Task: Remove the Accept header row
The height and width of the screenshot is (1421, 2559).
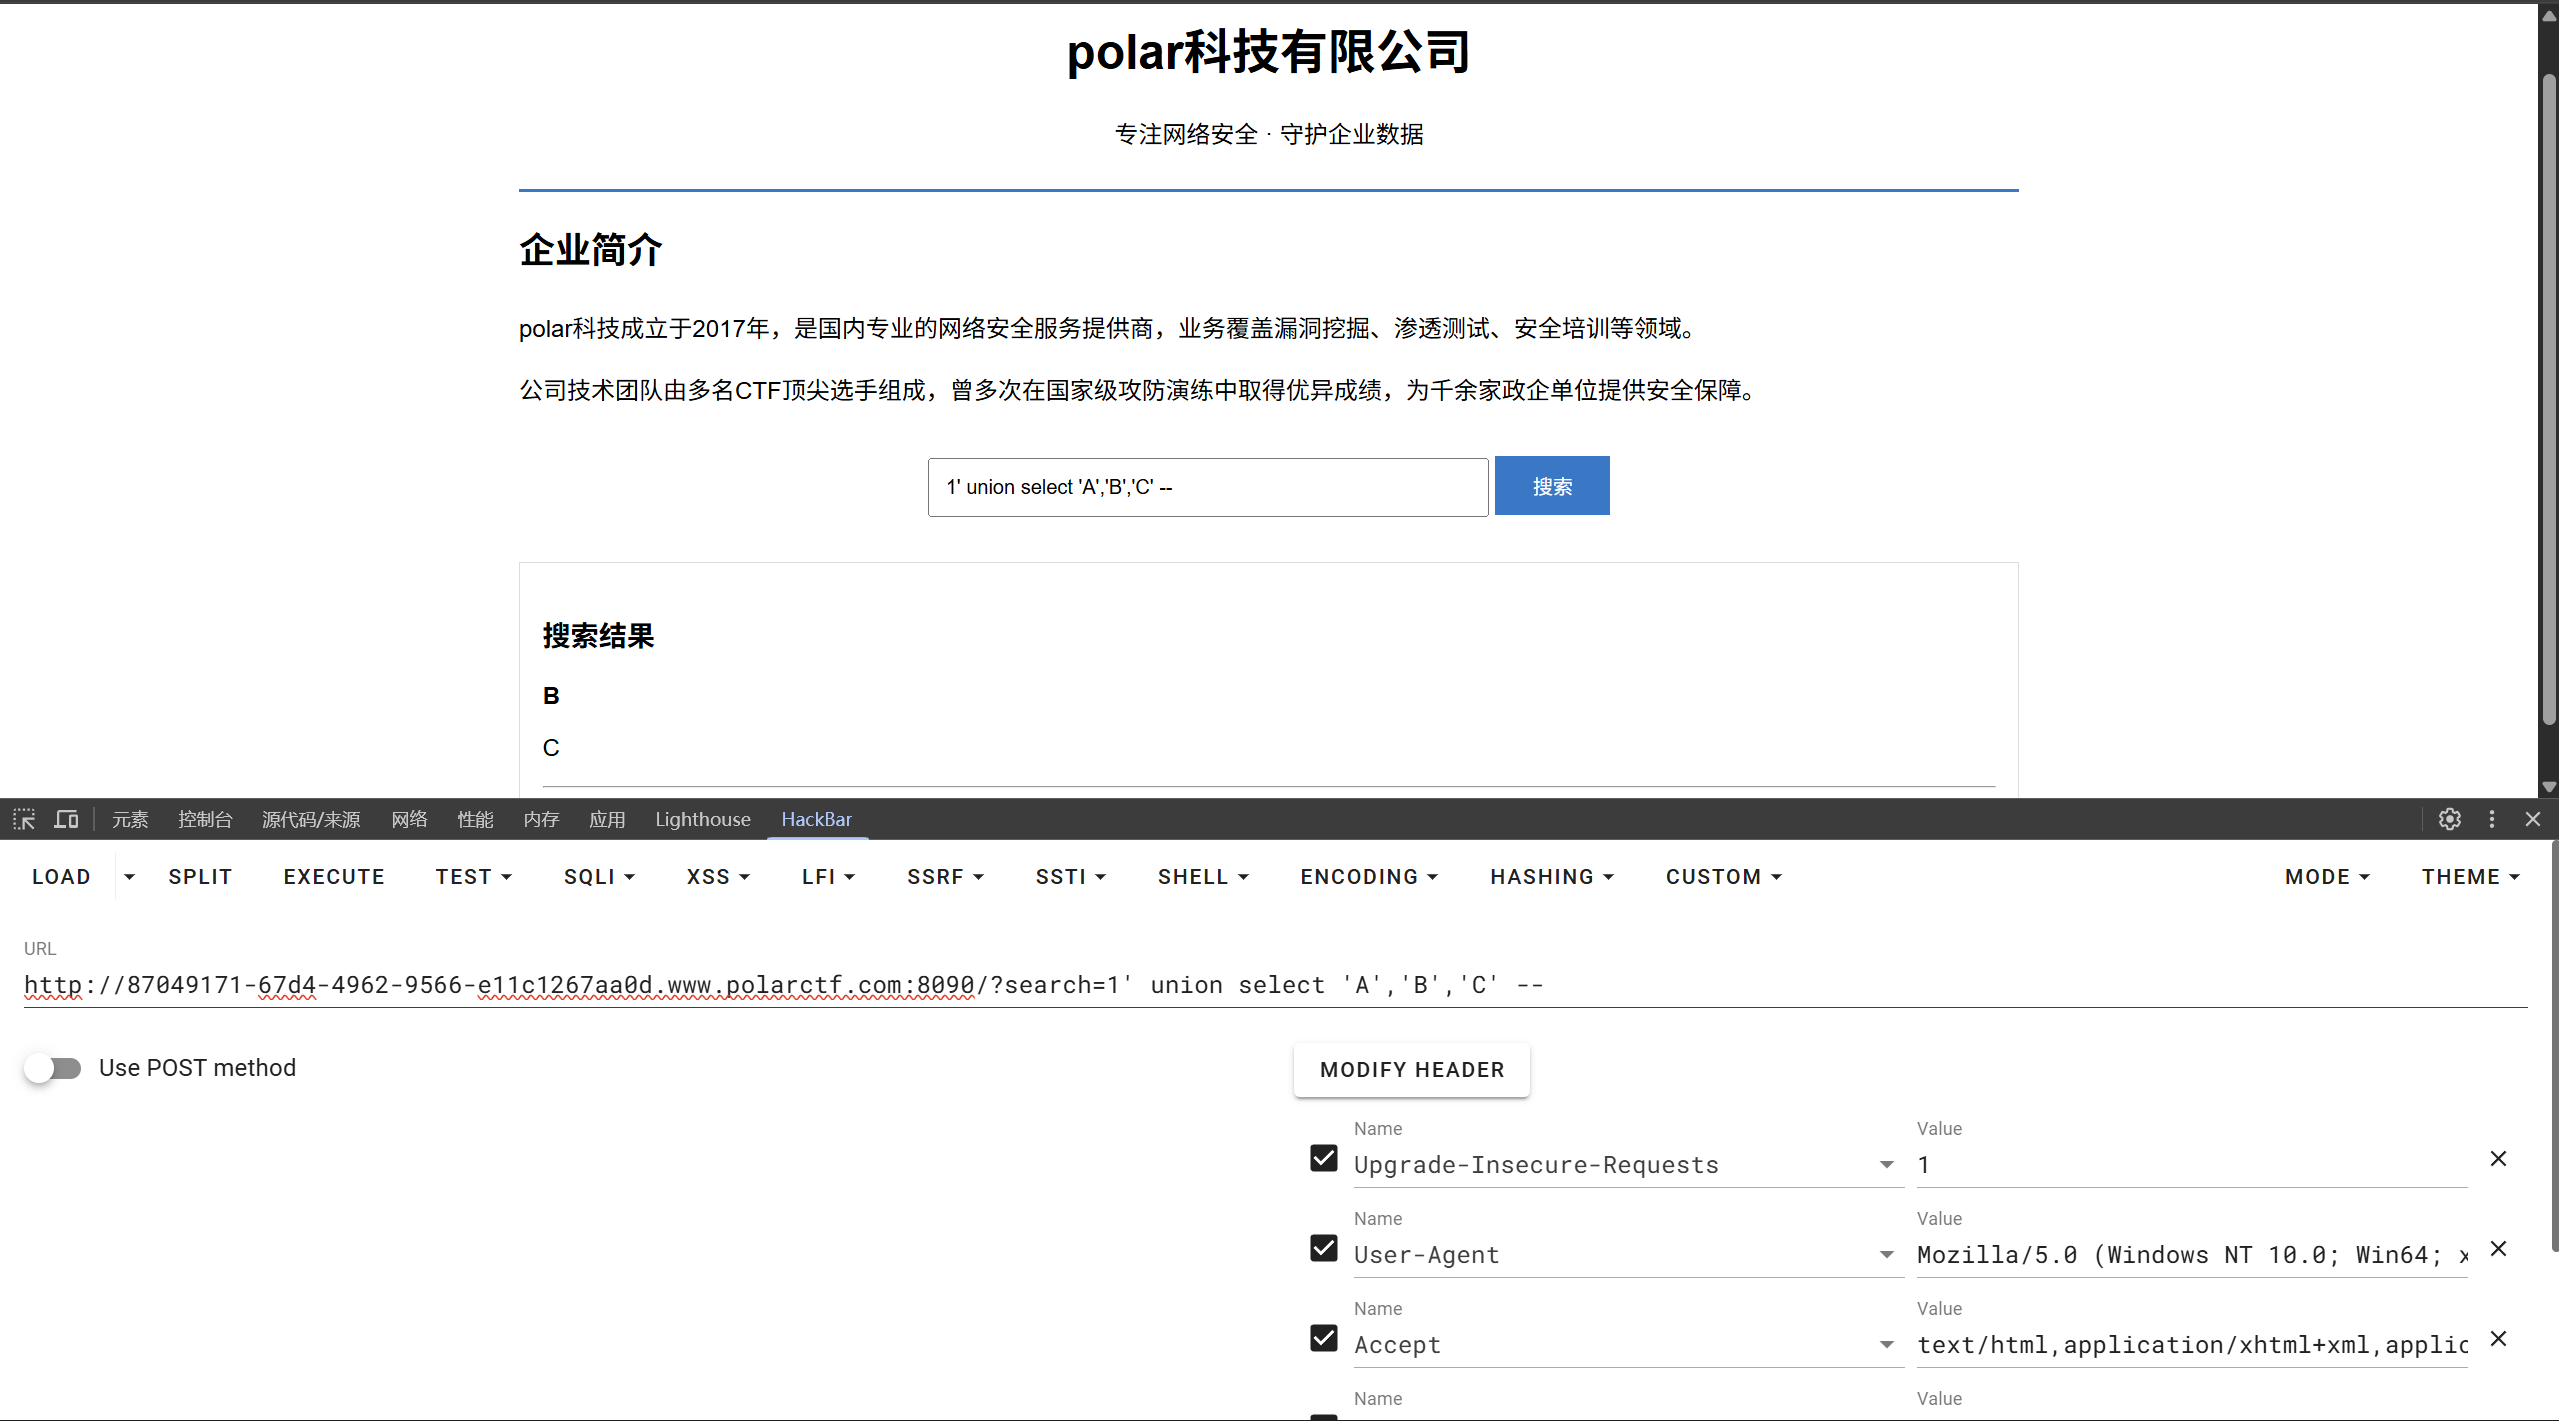Action: 2498,1338
